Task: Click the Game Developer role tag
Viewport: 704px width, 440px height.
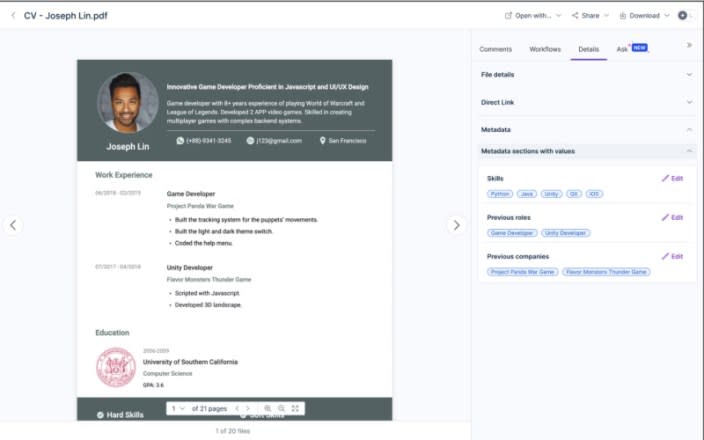Action: (512, 233)
